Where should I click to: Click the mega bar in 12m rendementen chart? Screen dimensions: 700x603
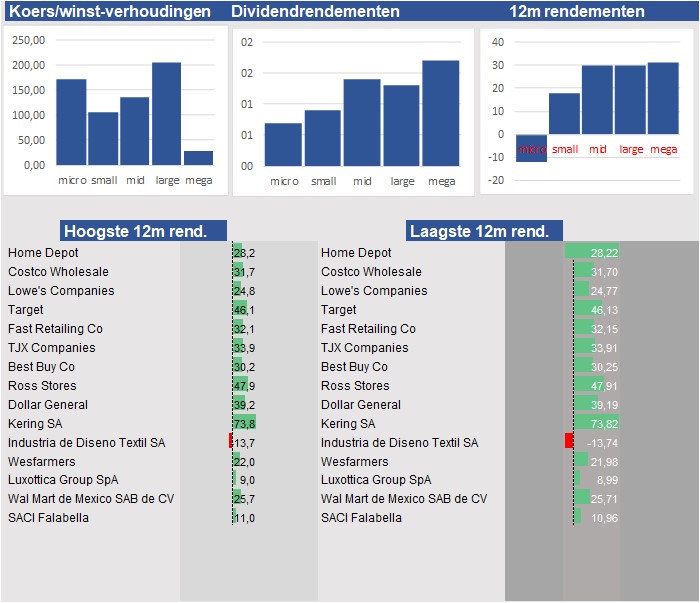click(x=663, y=98)
